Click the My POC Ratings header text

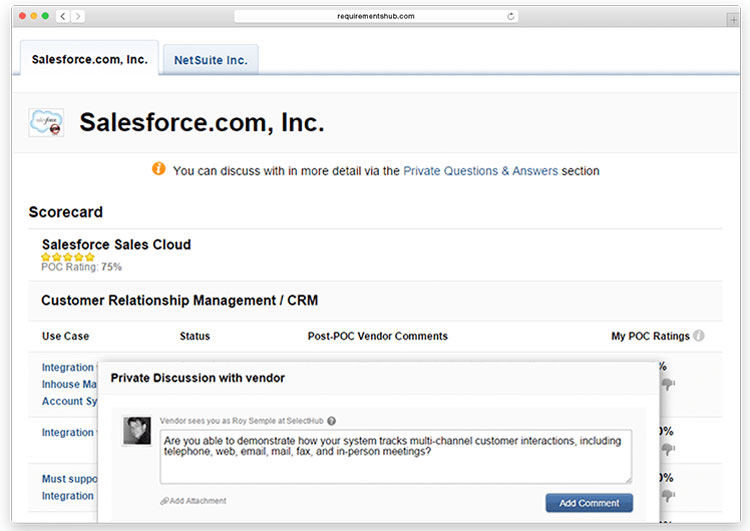coord(650,336)
